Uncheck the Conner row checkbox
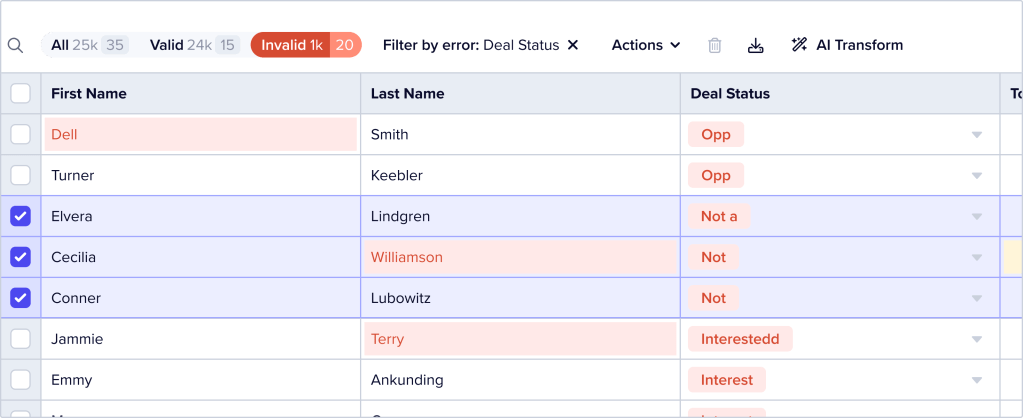 pos(21,298)
